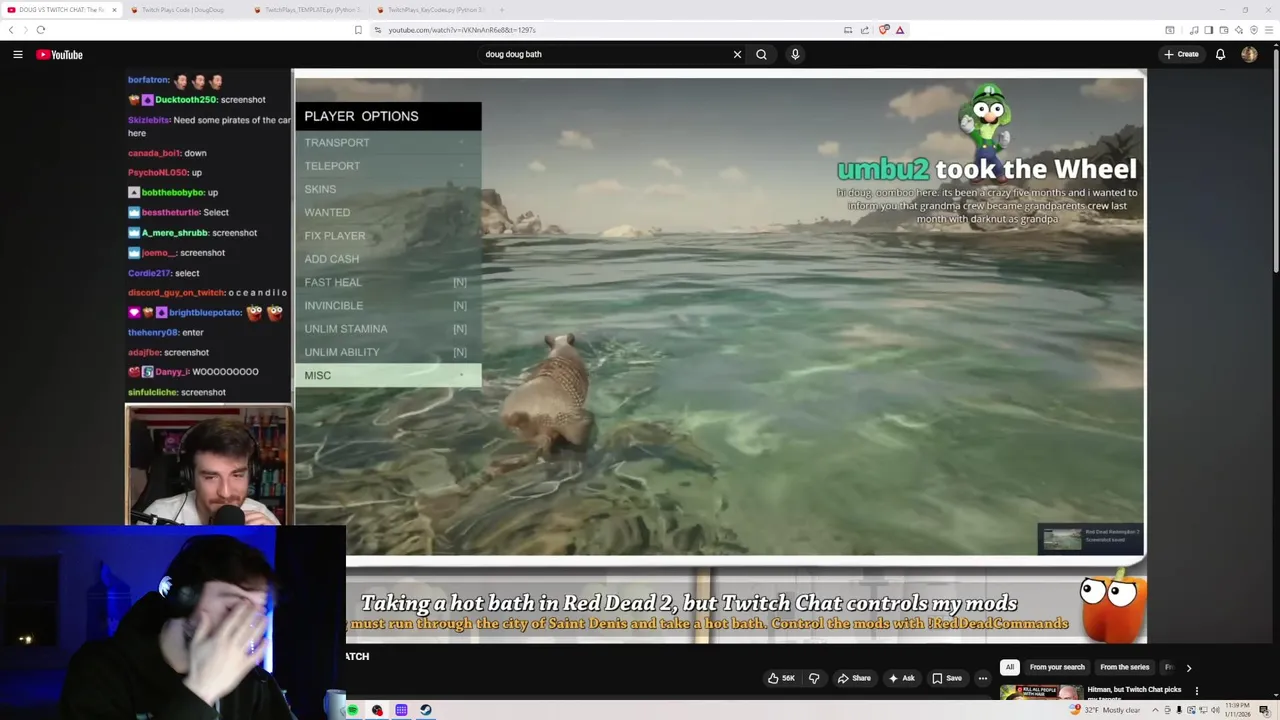The height and width of the screenshot is (720, 1280).
Task: Go forward with the browser forward arrow
Action: coord(25,30)
